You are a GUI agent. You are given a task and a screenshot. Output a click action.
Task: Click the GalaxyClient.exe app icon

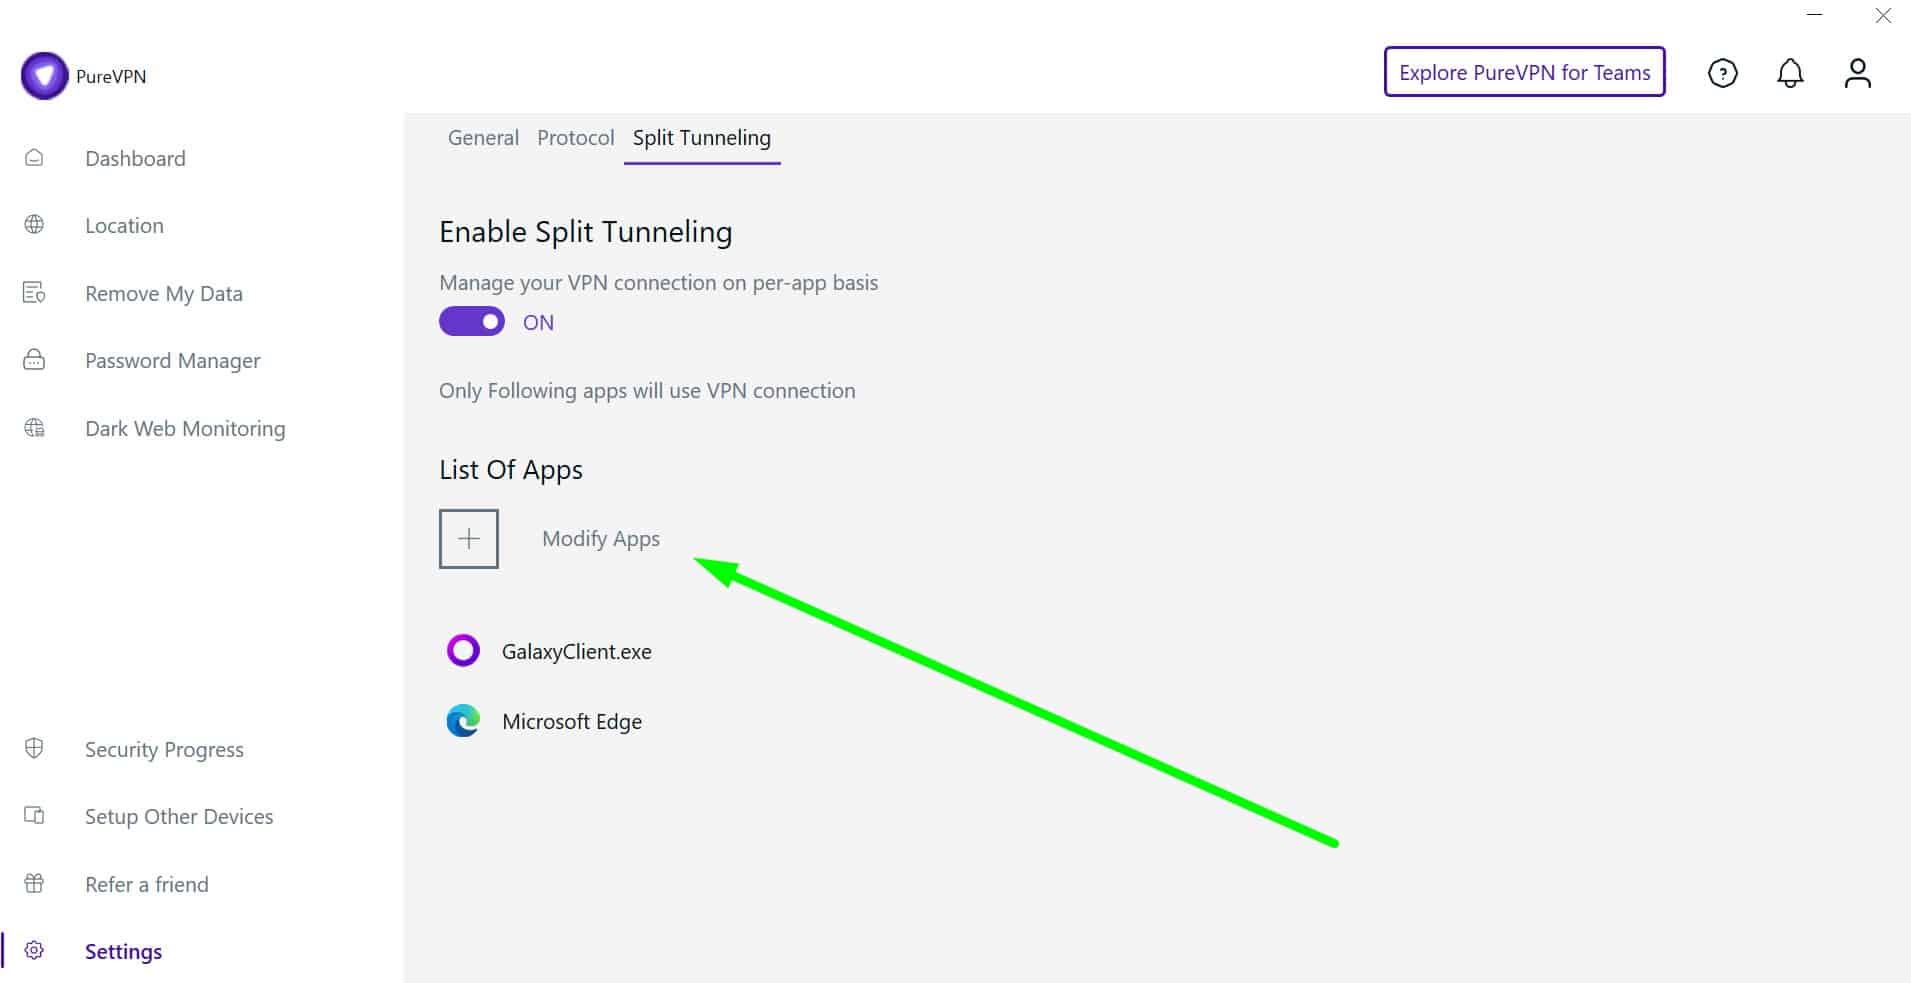pos(463,651)
